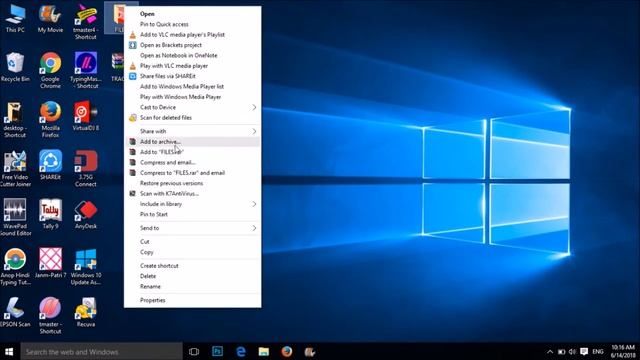Choose Scan for deleted files
Screen dimensions: 640x360
click(x=193, y=118)
